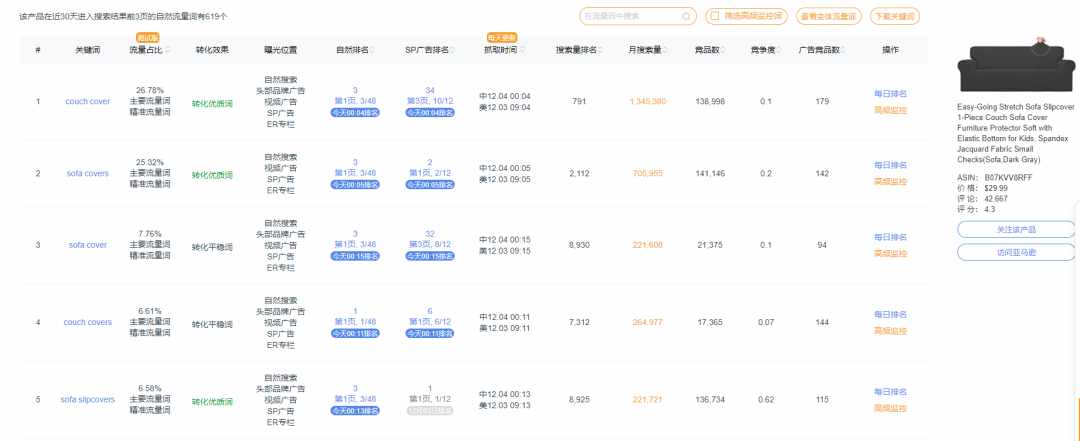Click SP ad rank 32 in sofa cover row
1080x441 pixels.
430,234
